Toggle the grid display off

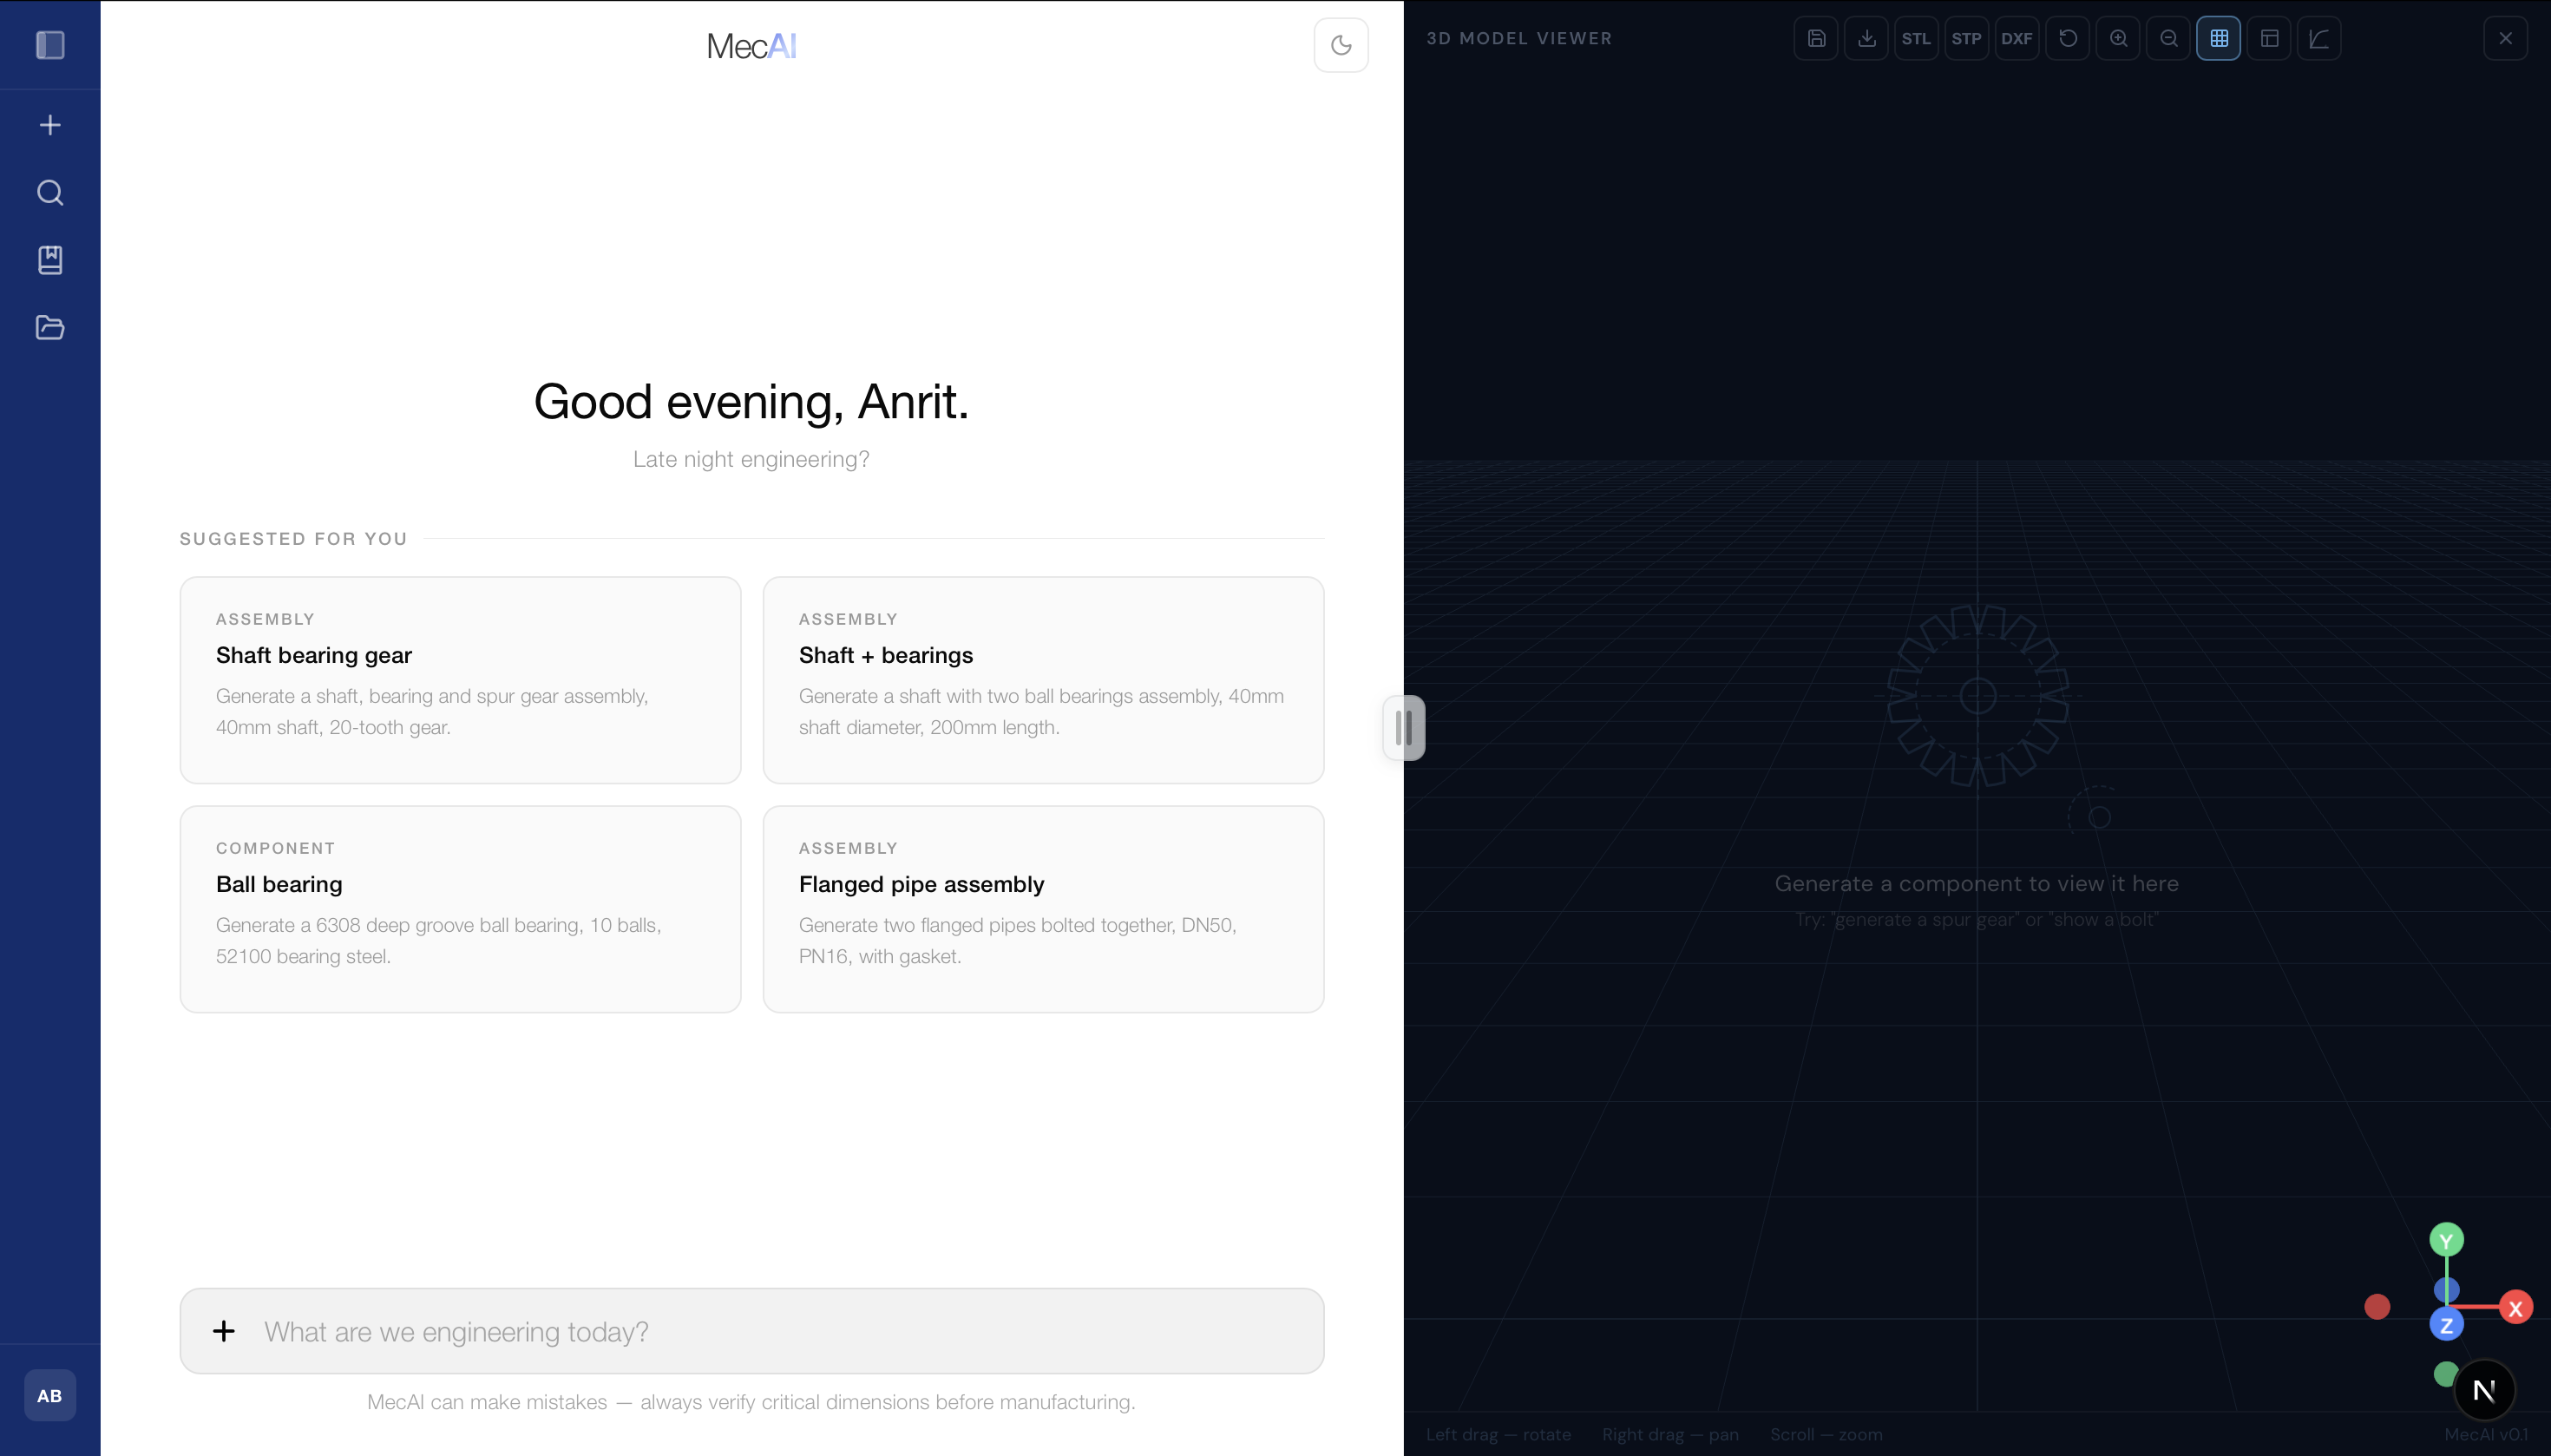coord(2218,38)
